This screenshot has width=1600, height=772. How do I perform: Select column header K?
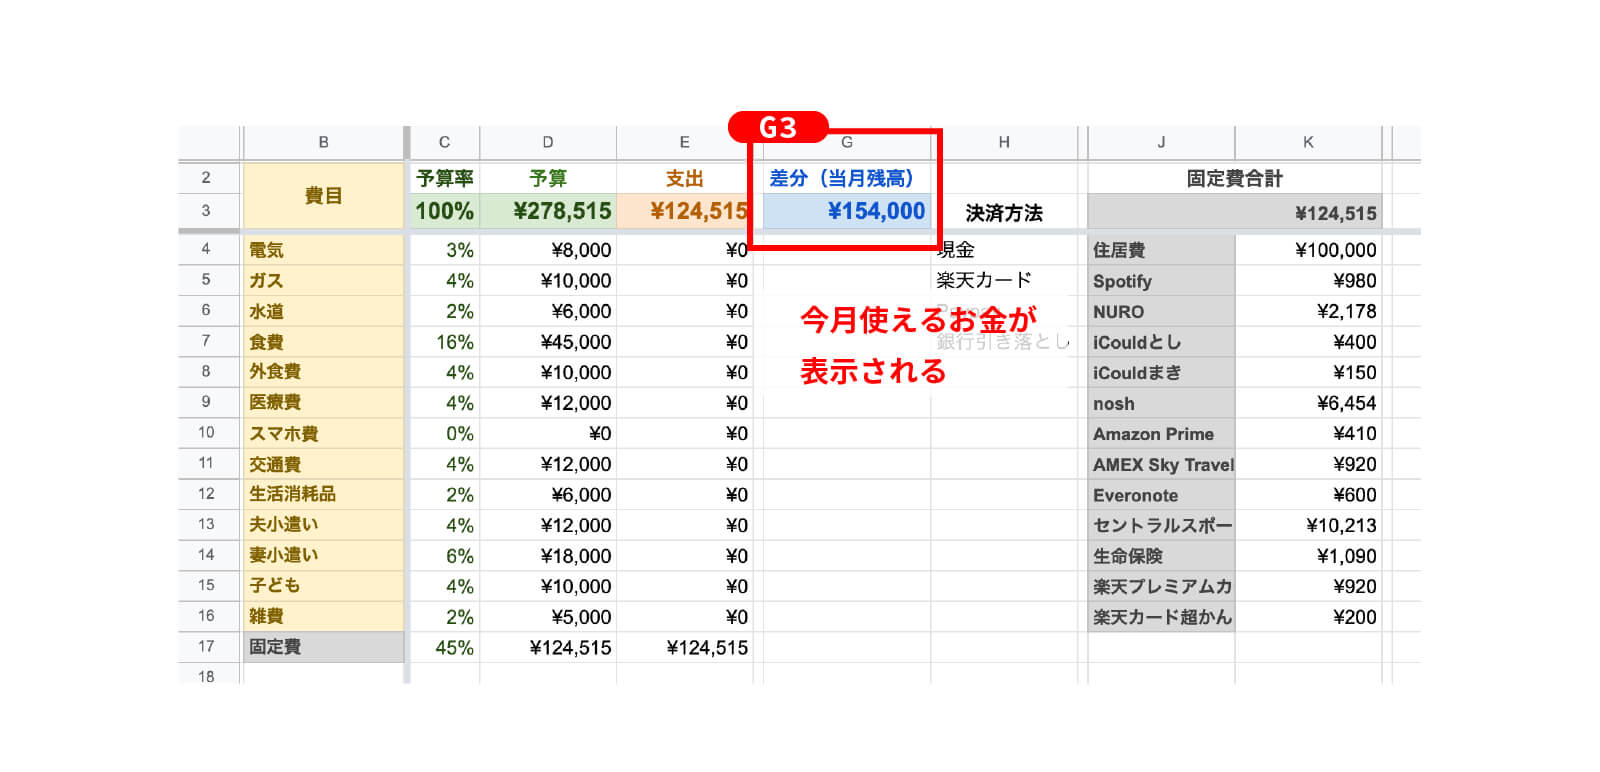click(1308, 142)
